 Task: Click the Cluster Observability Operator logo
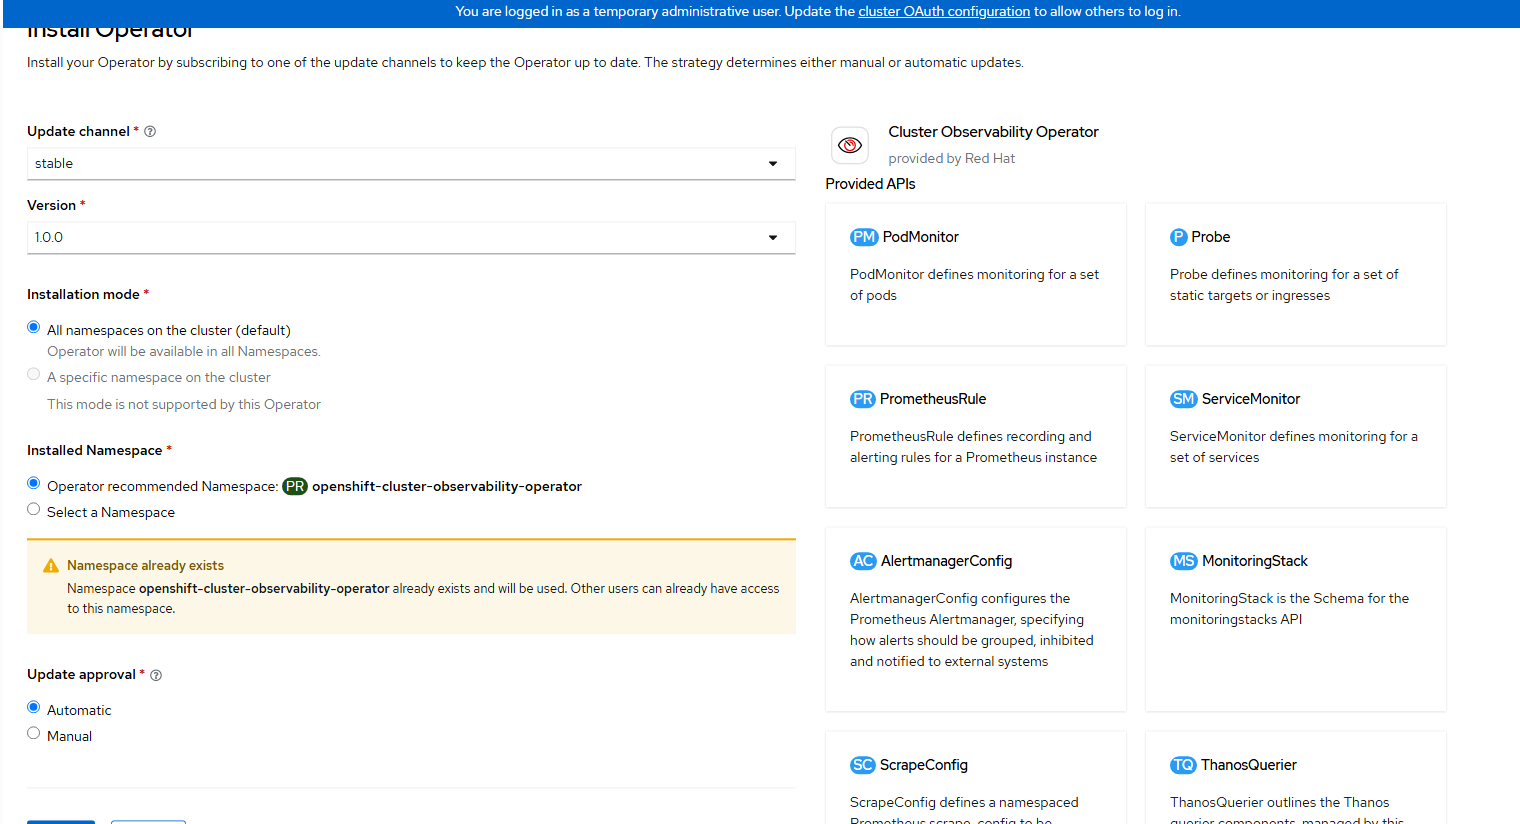pyautogui.click(x=850, y=145)
